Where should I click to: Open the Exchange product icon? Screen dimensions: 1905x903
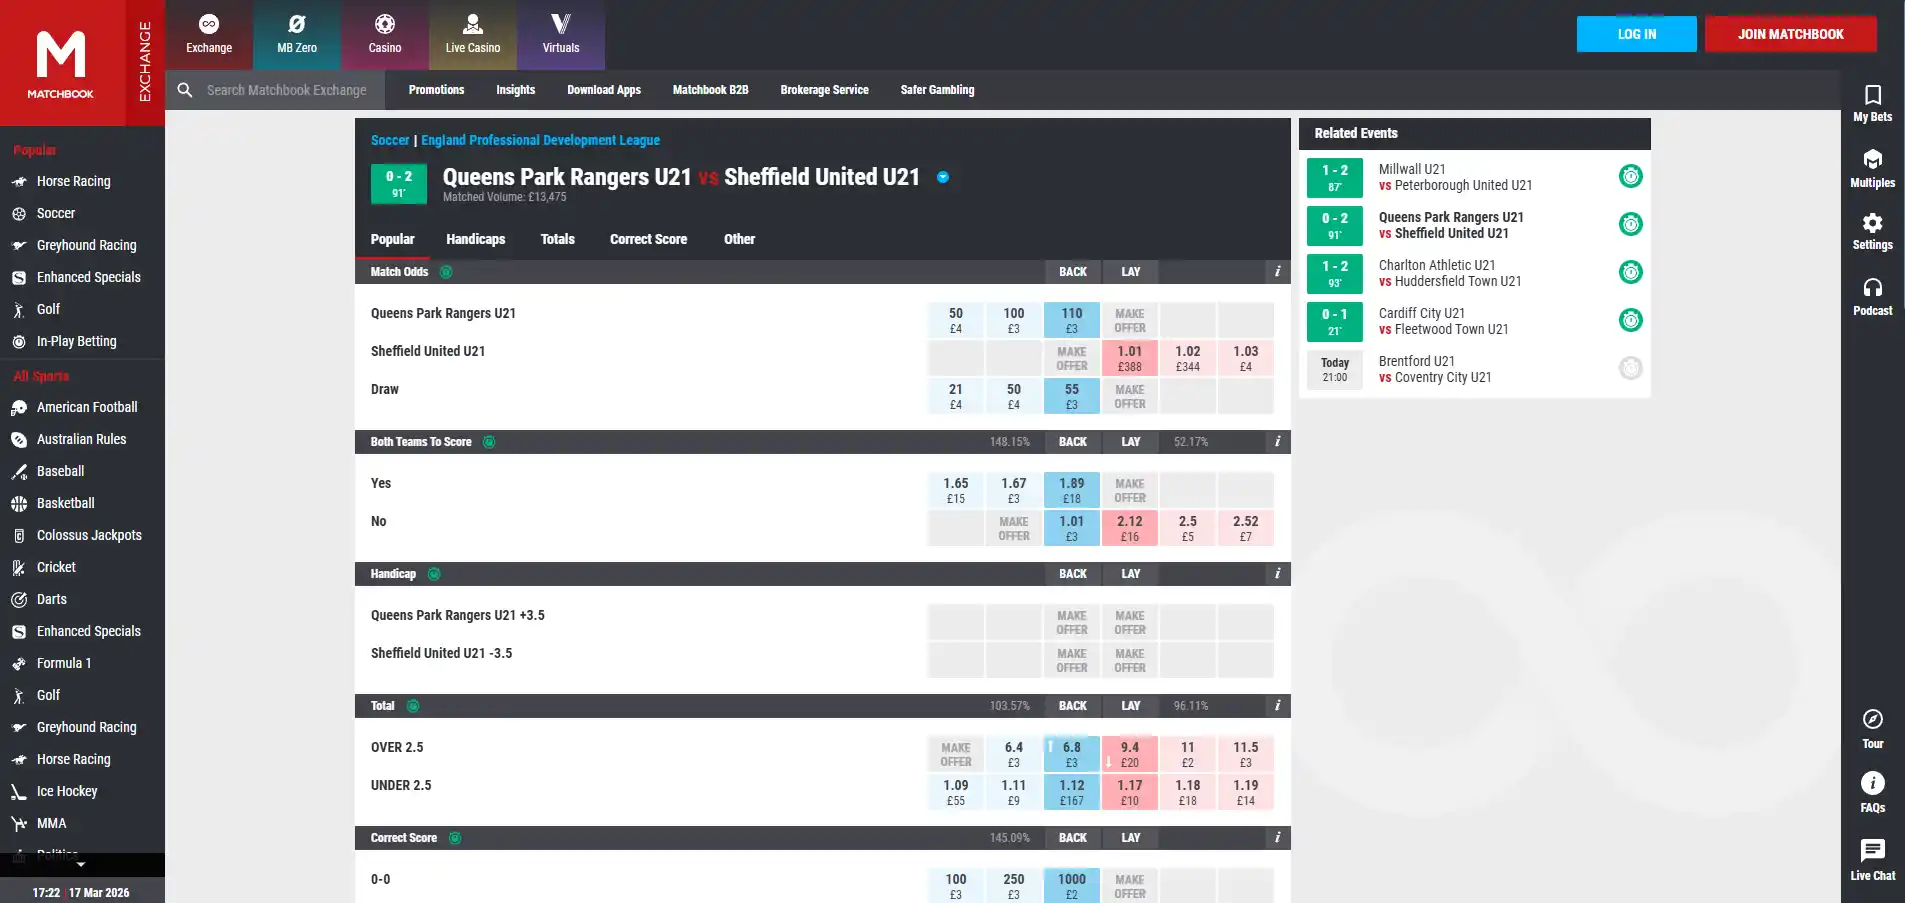[209, 34]
